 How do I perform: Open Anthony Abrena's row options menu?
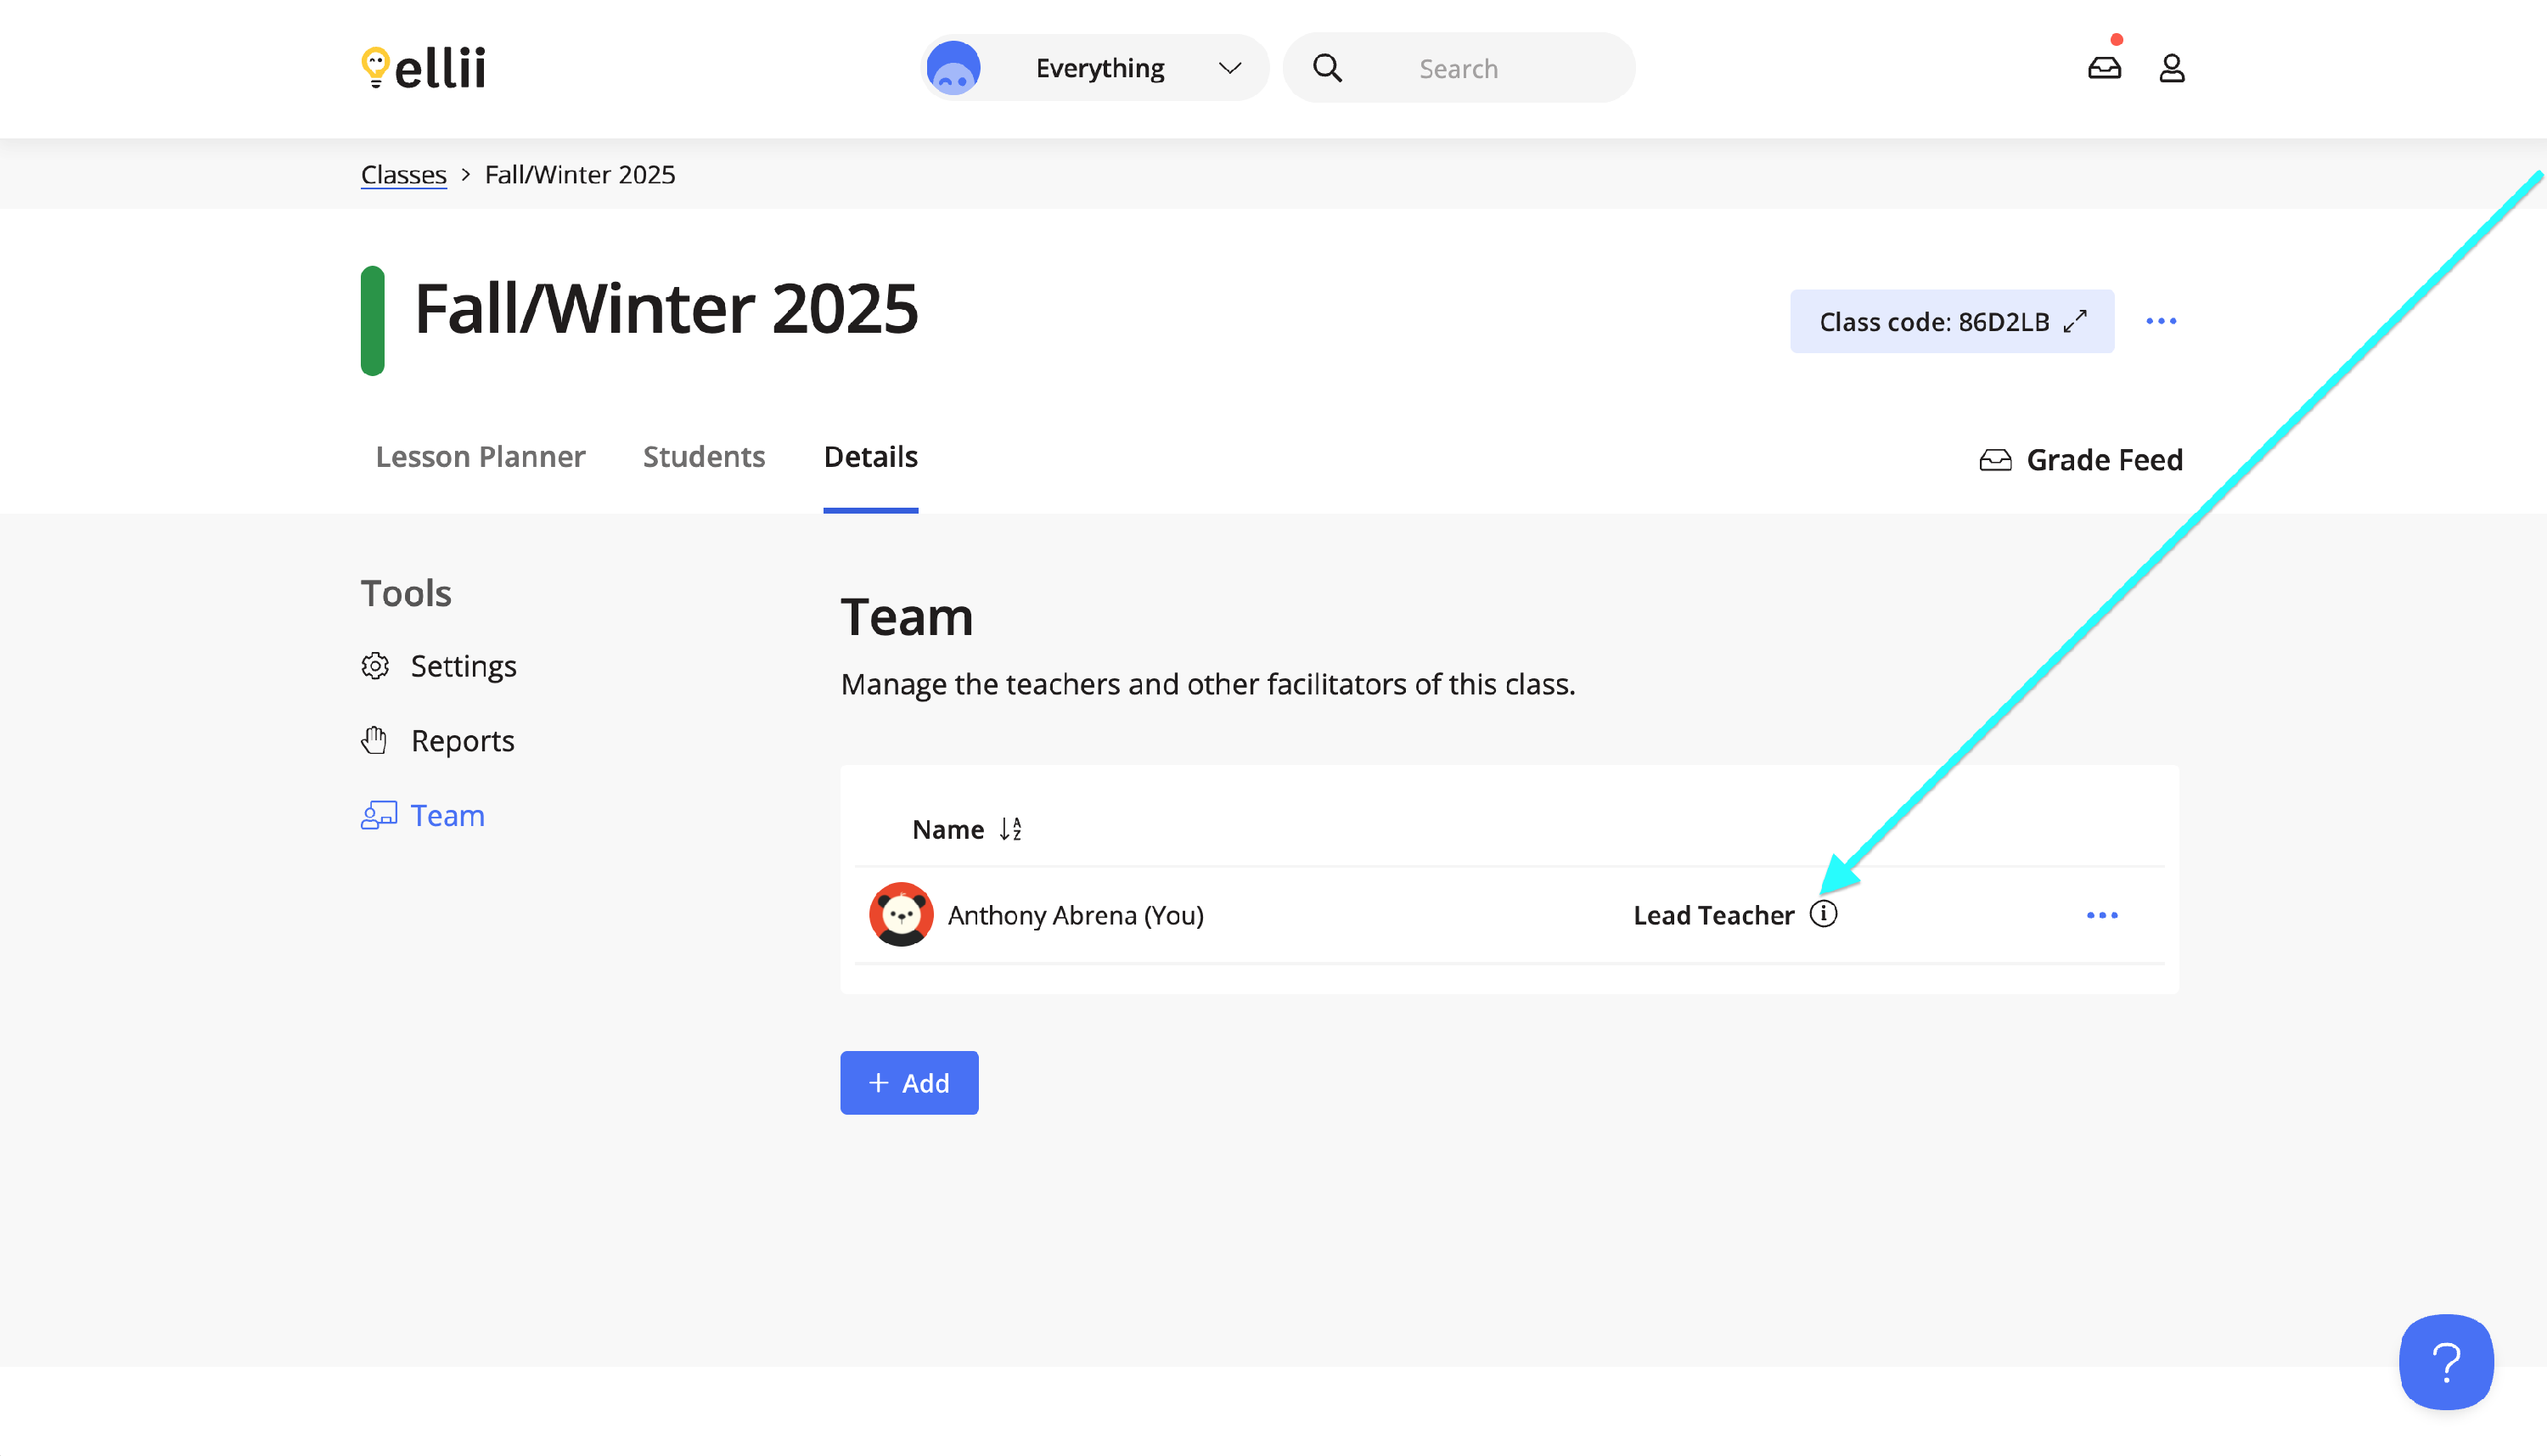[2101, 915]
